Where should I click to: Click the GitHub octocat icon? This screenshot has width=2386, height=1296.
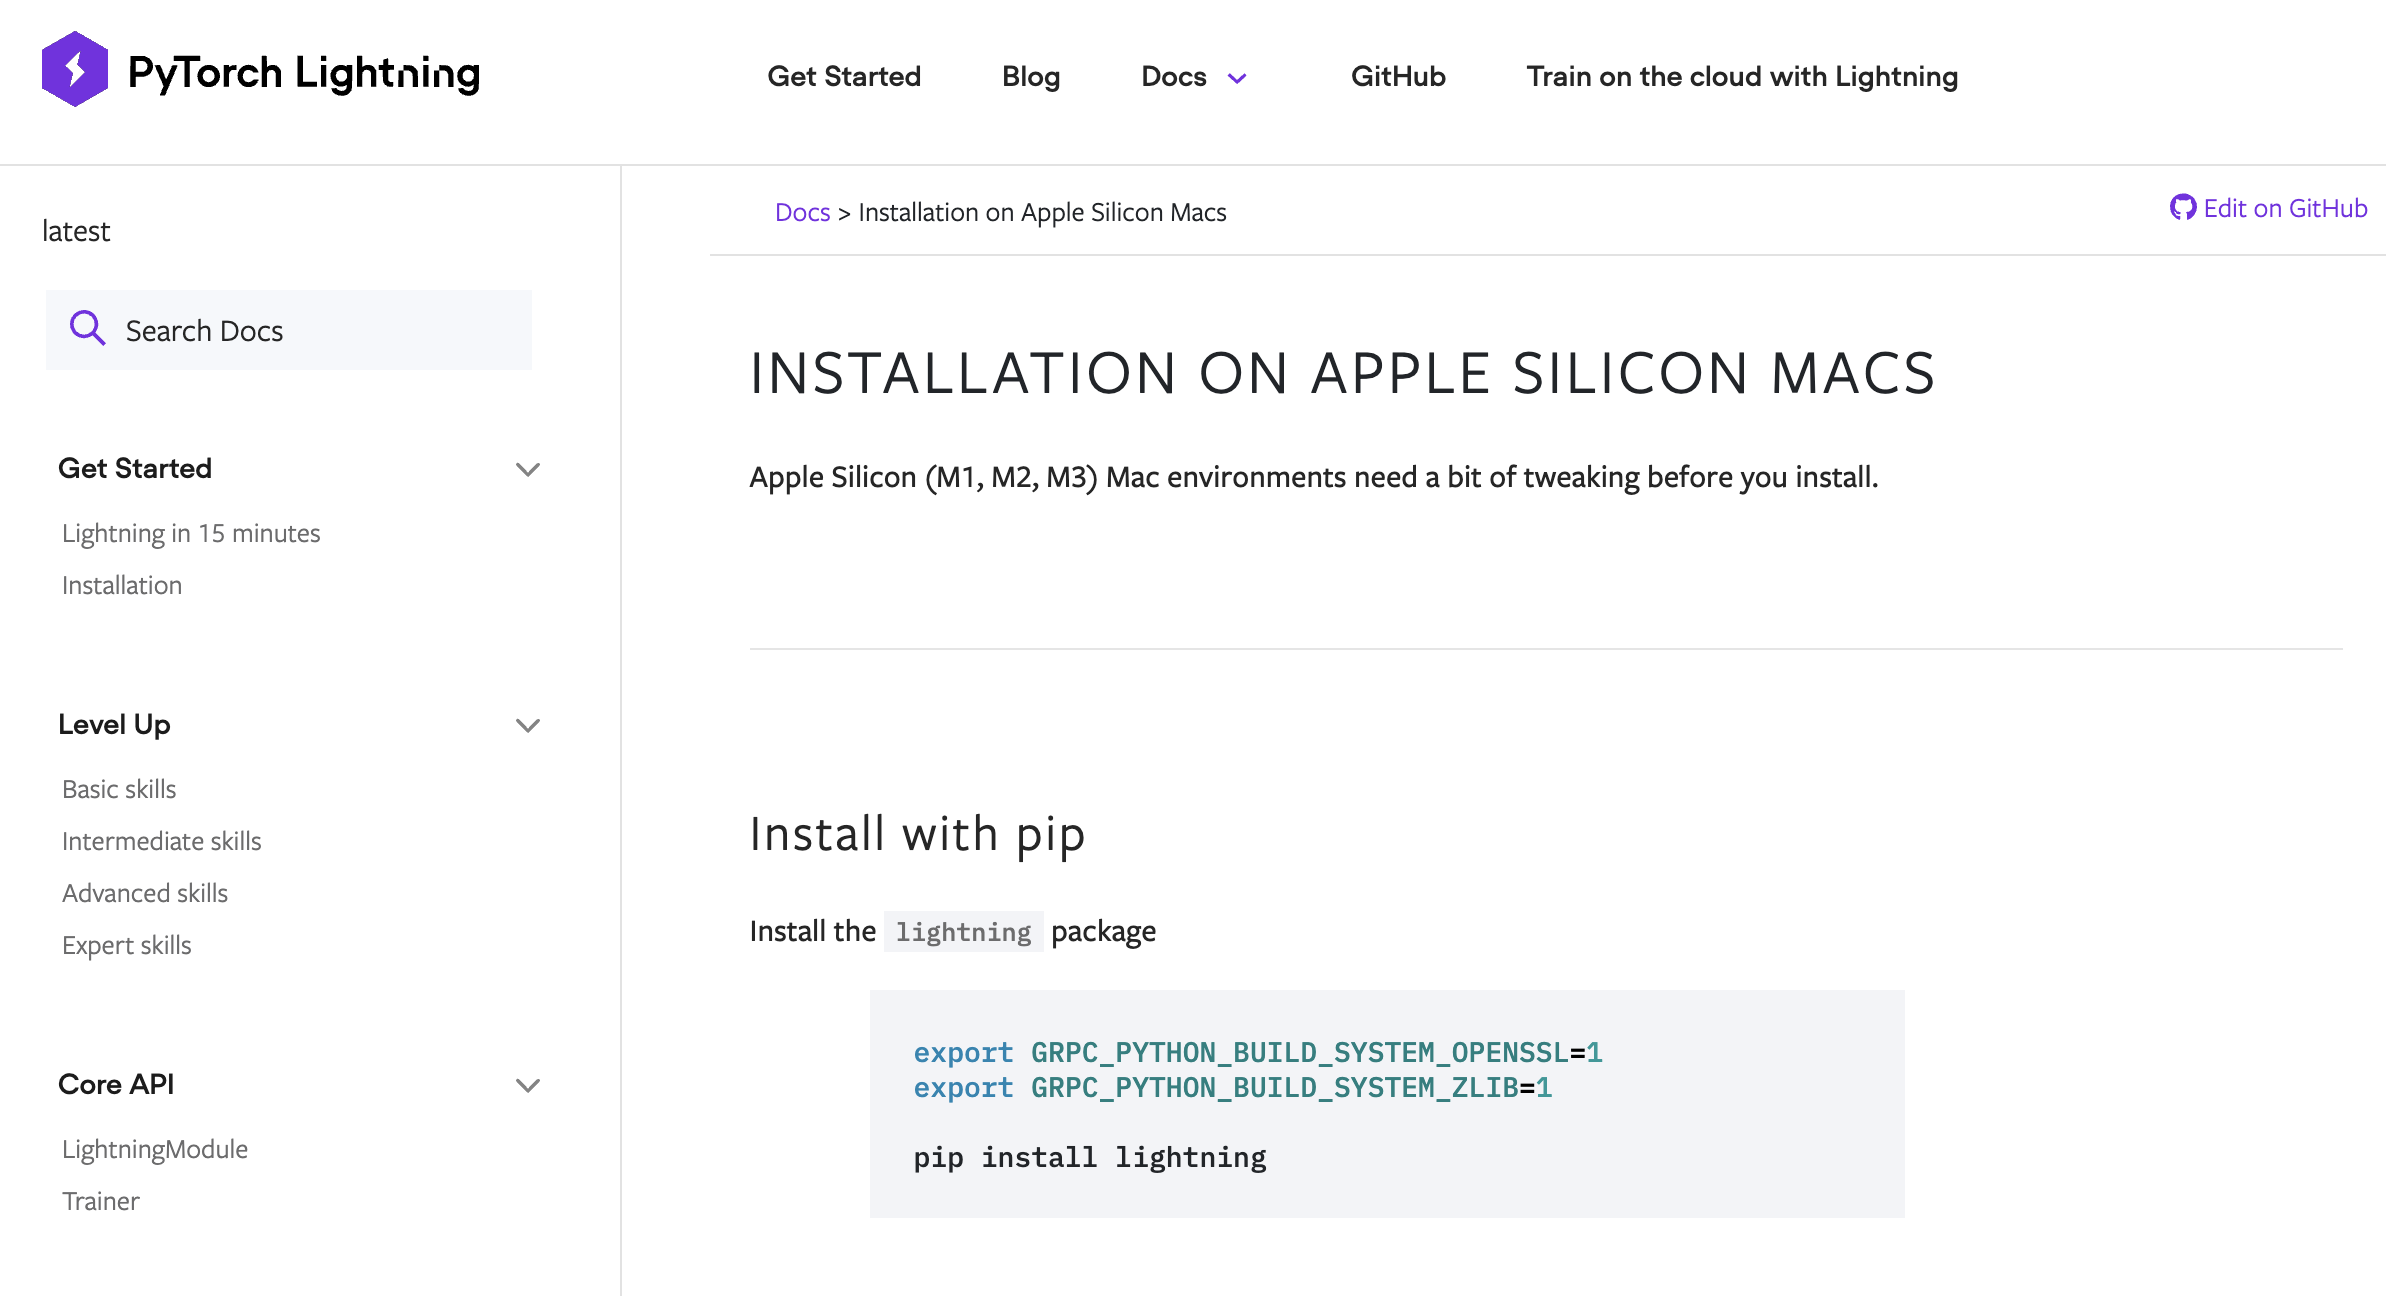2182,208
